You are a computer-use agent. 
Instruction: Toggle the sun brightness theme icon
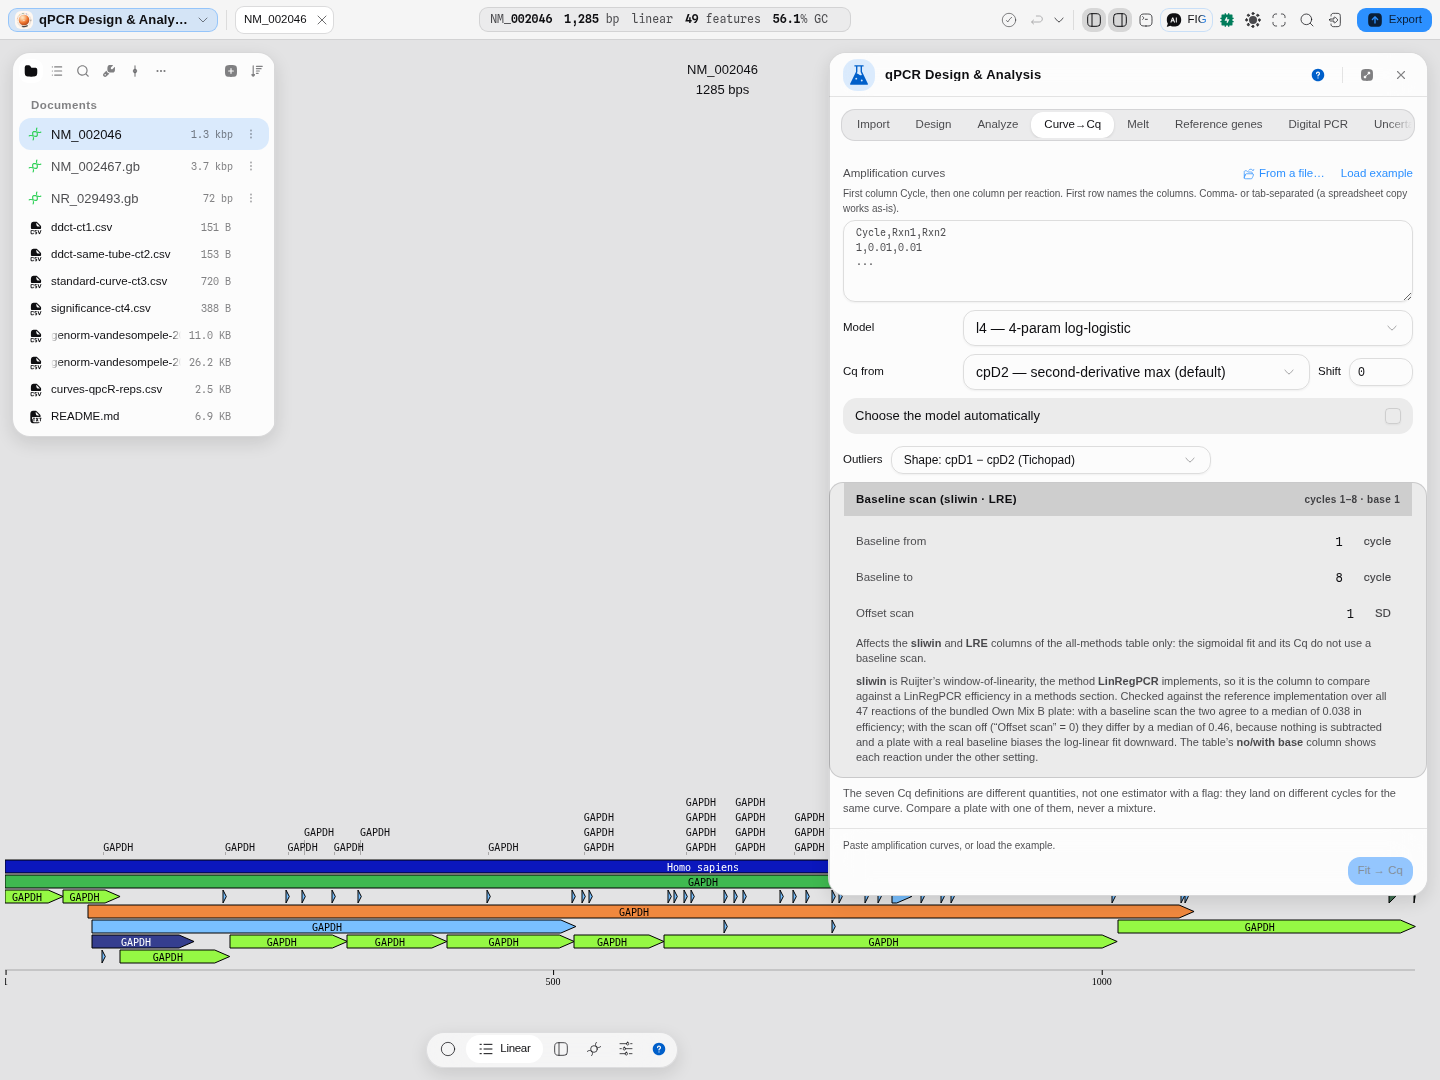tap(1253, 20)
